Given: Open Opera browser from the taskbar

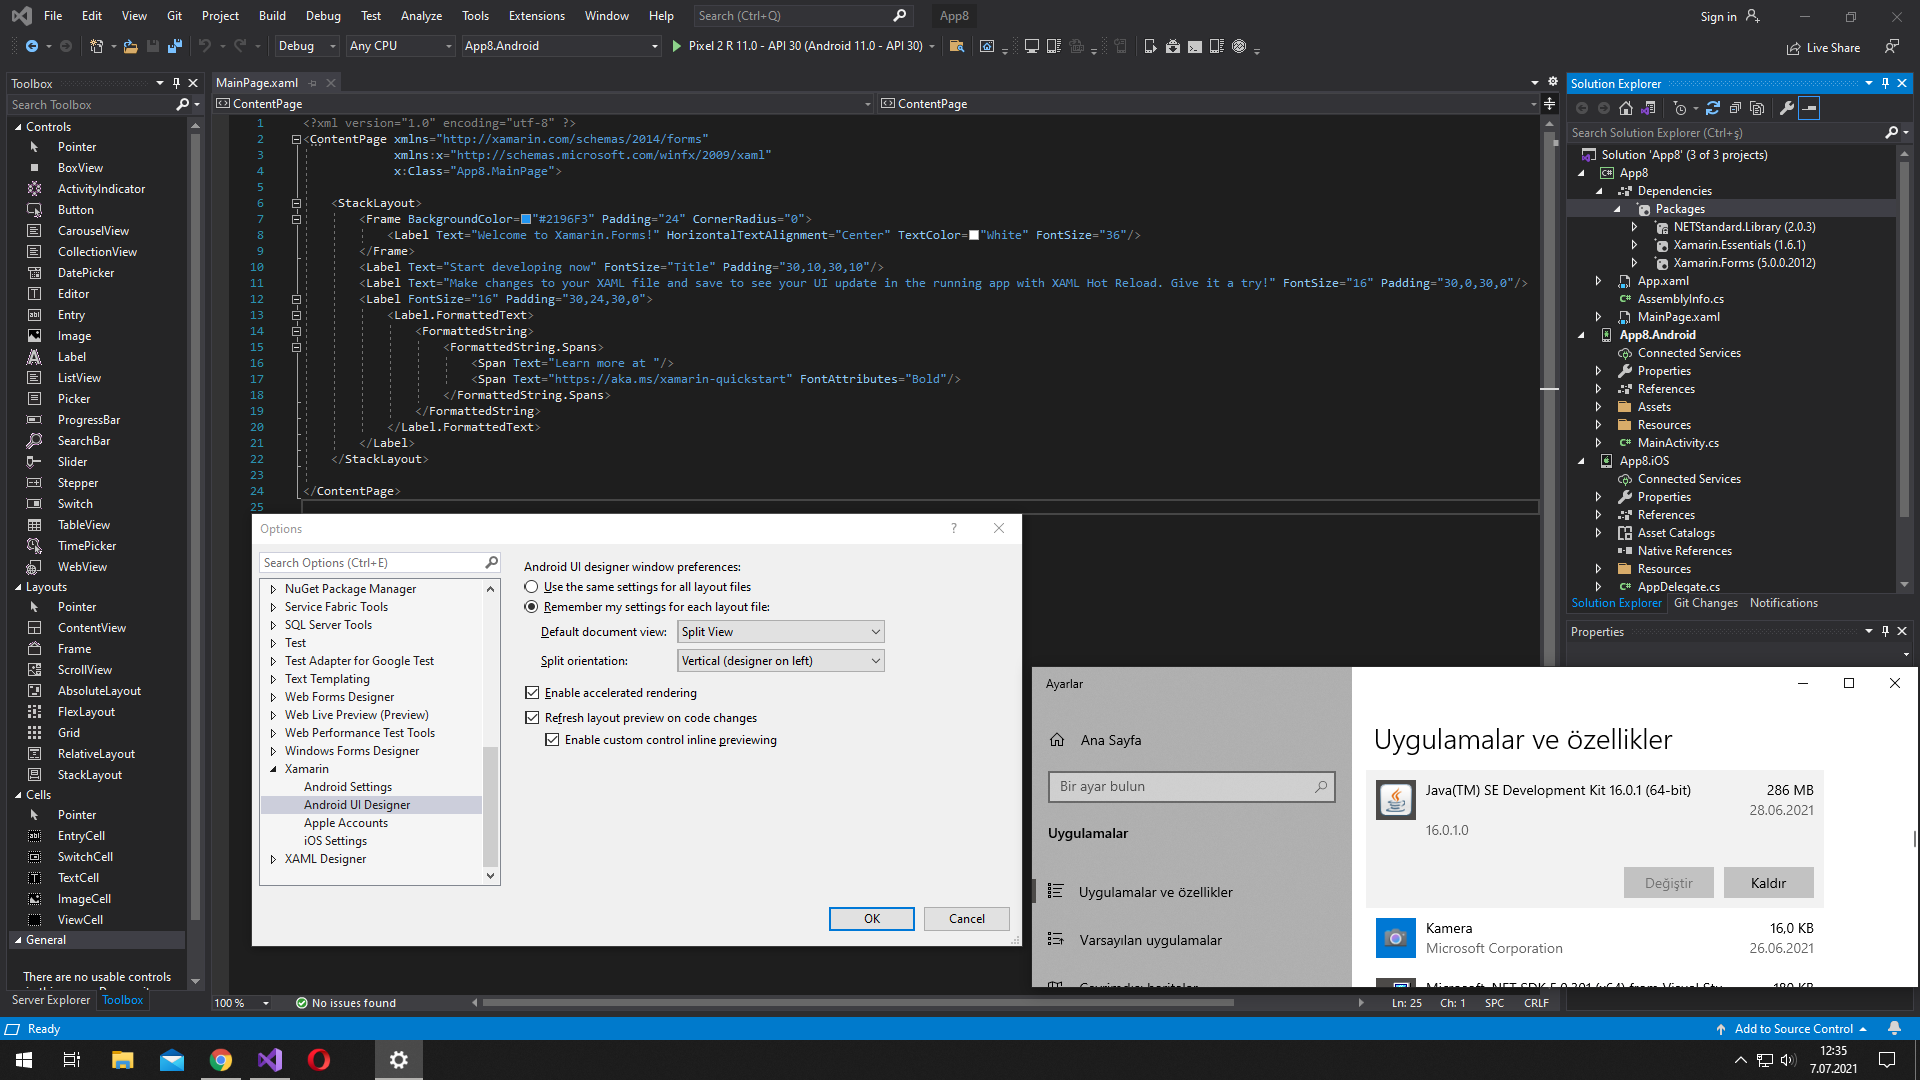Looking at the screenshot, I should [319, 1060].
